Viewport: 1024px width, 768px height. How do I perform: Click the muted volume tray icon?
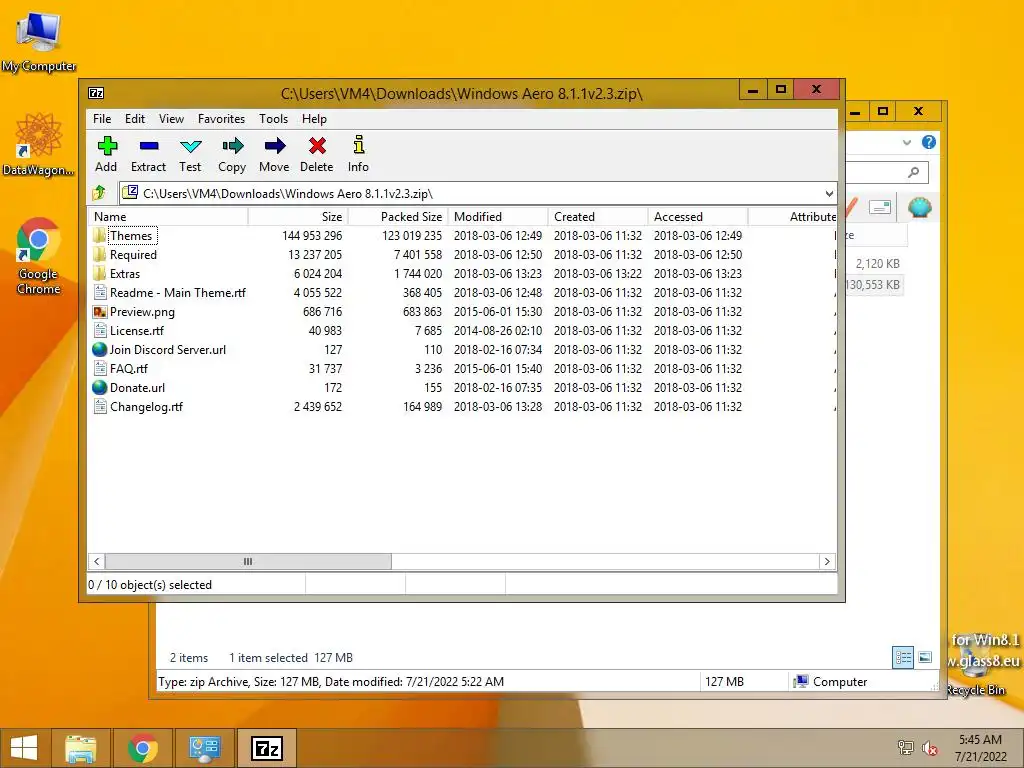[x=929, y=748]
